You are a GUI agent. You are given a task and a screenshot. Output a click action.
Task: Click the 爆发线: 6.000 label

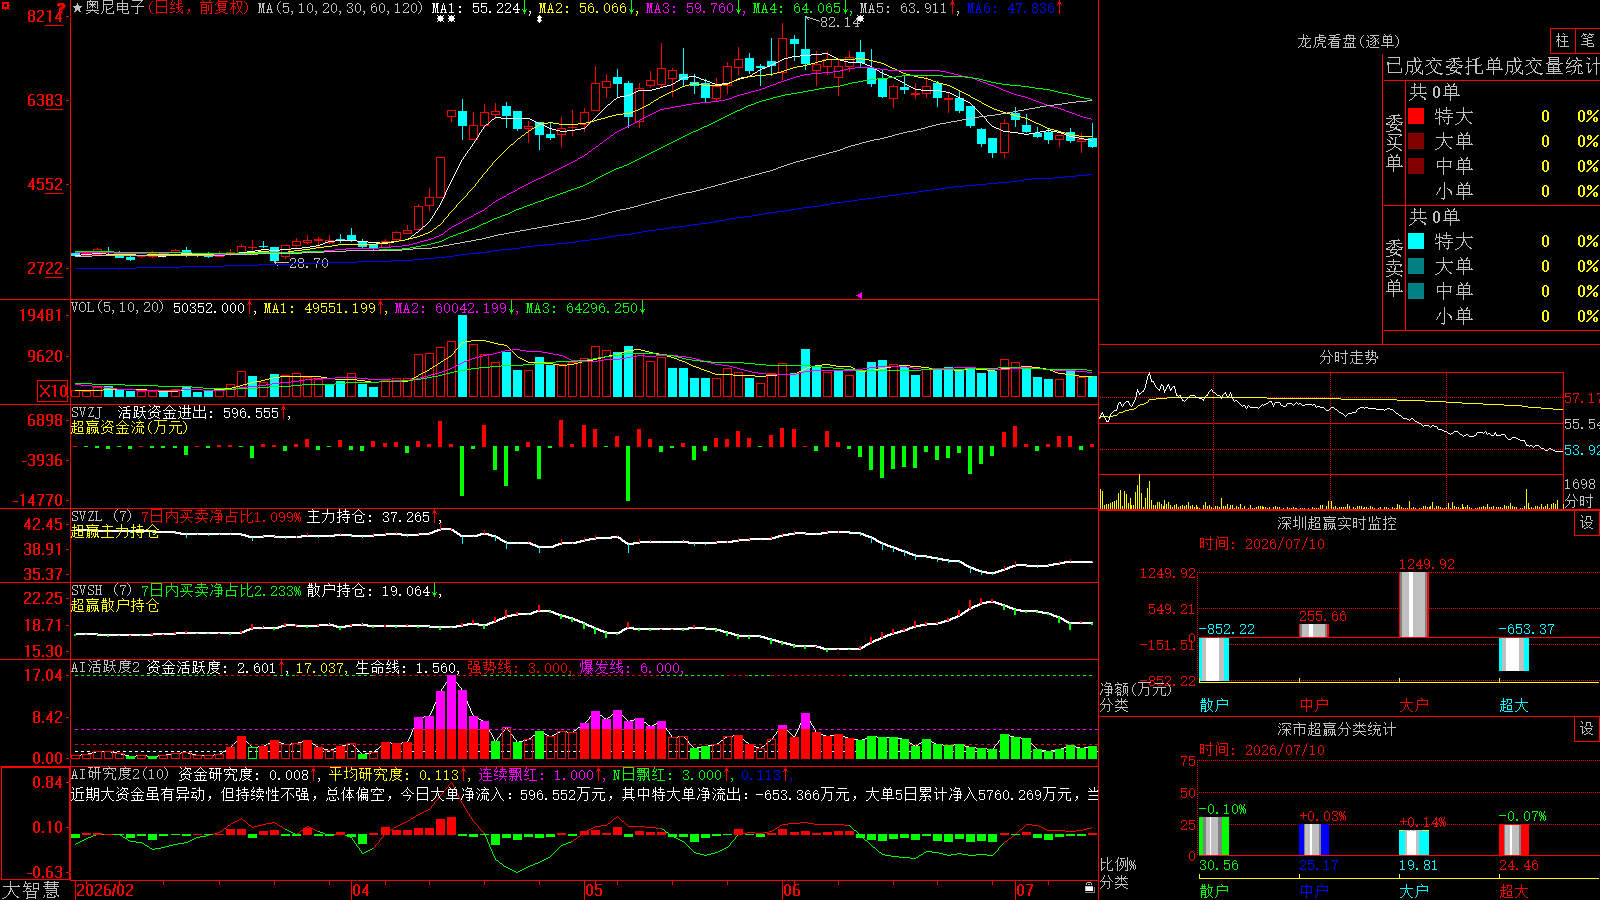pyautogui.click(x=631, y=668)
